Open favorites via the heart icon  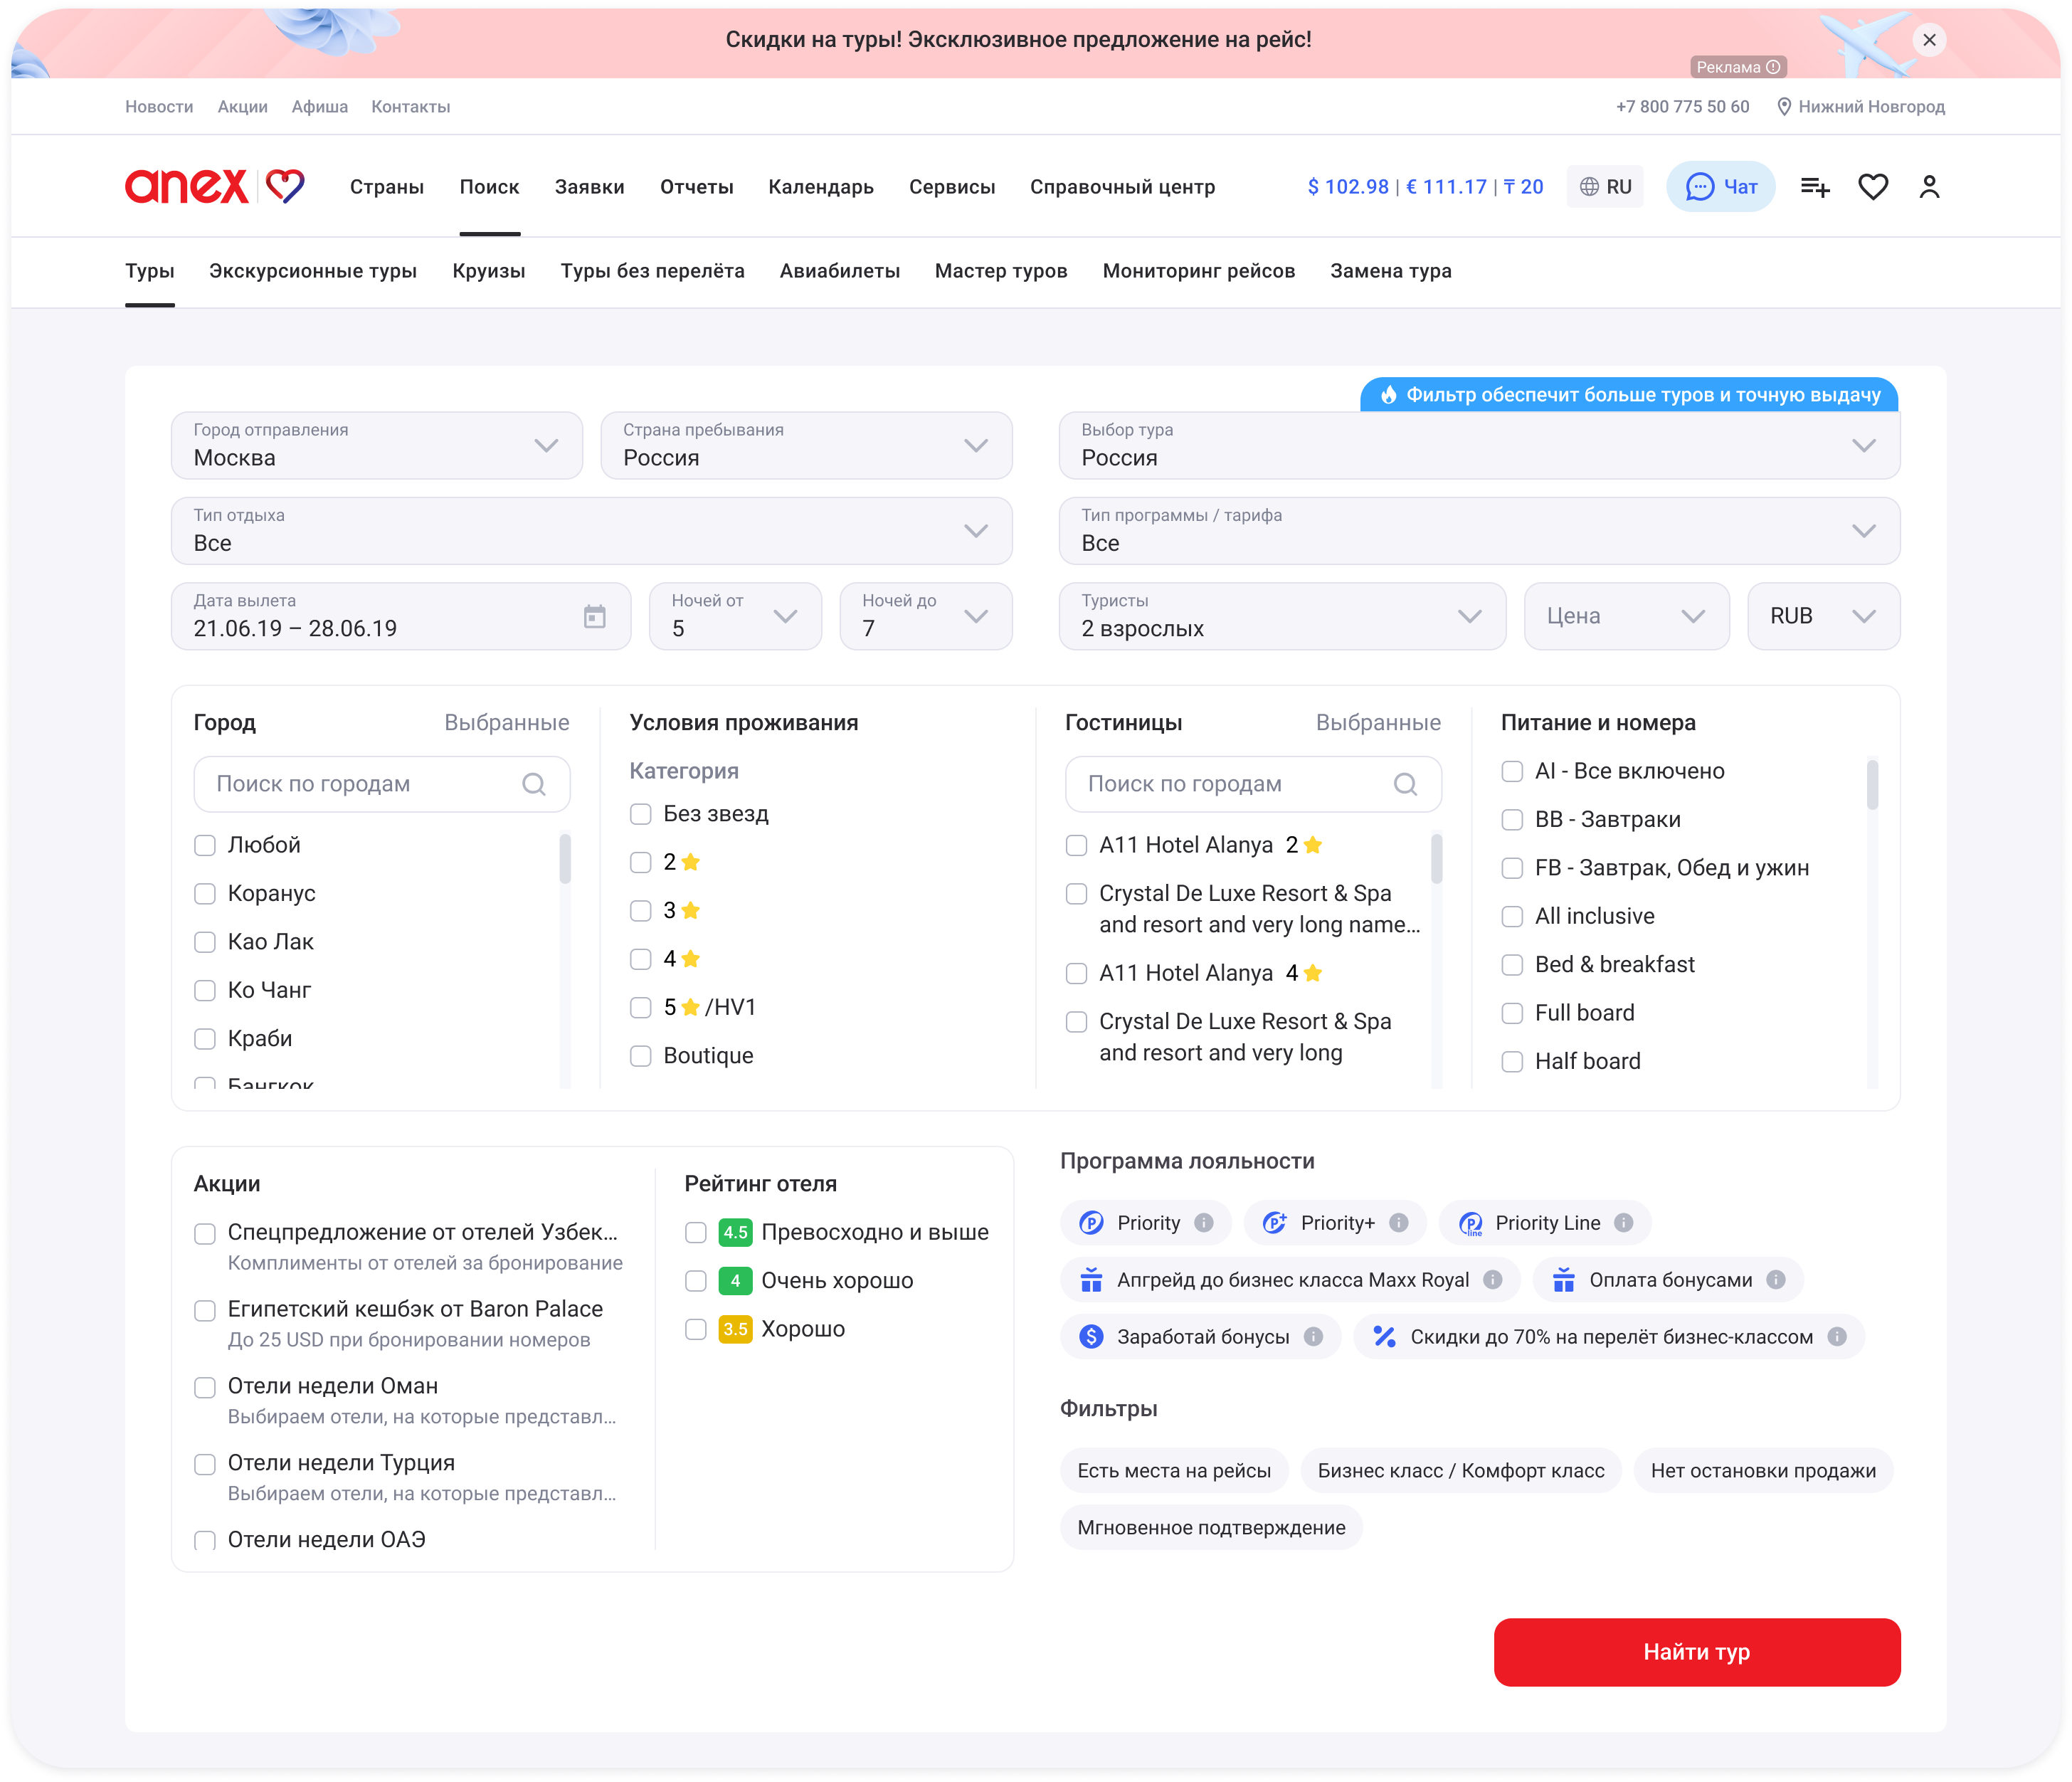click(x=1872, y=187)
